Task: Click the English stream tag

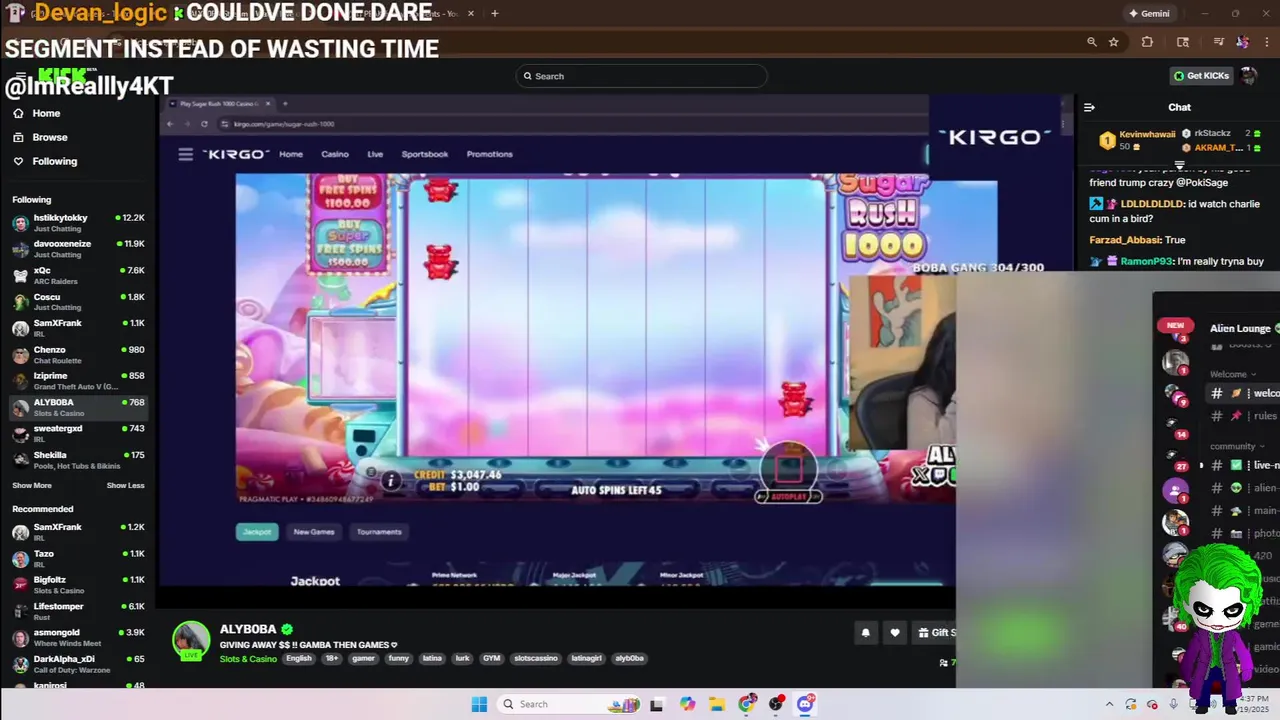Action: click(298, 658)
